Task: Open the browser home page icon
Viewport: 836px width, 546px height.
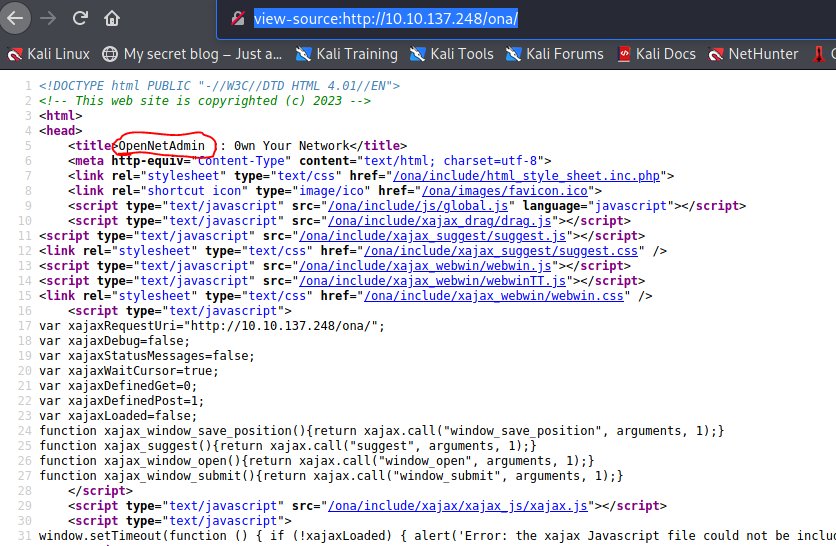Action: tap(112, 18)
